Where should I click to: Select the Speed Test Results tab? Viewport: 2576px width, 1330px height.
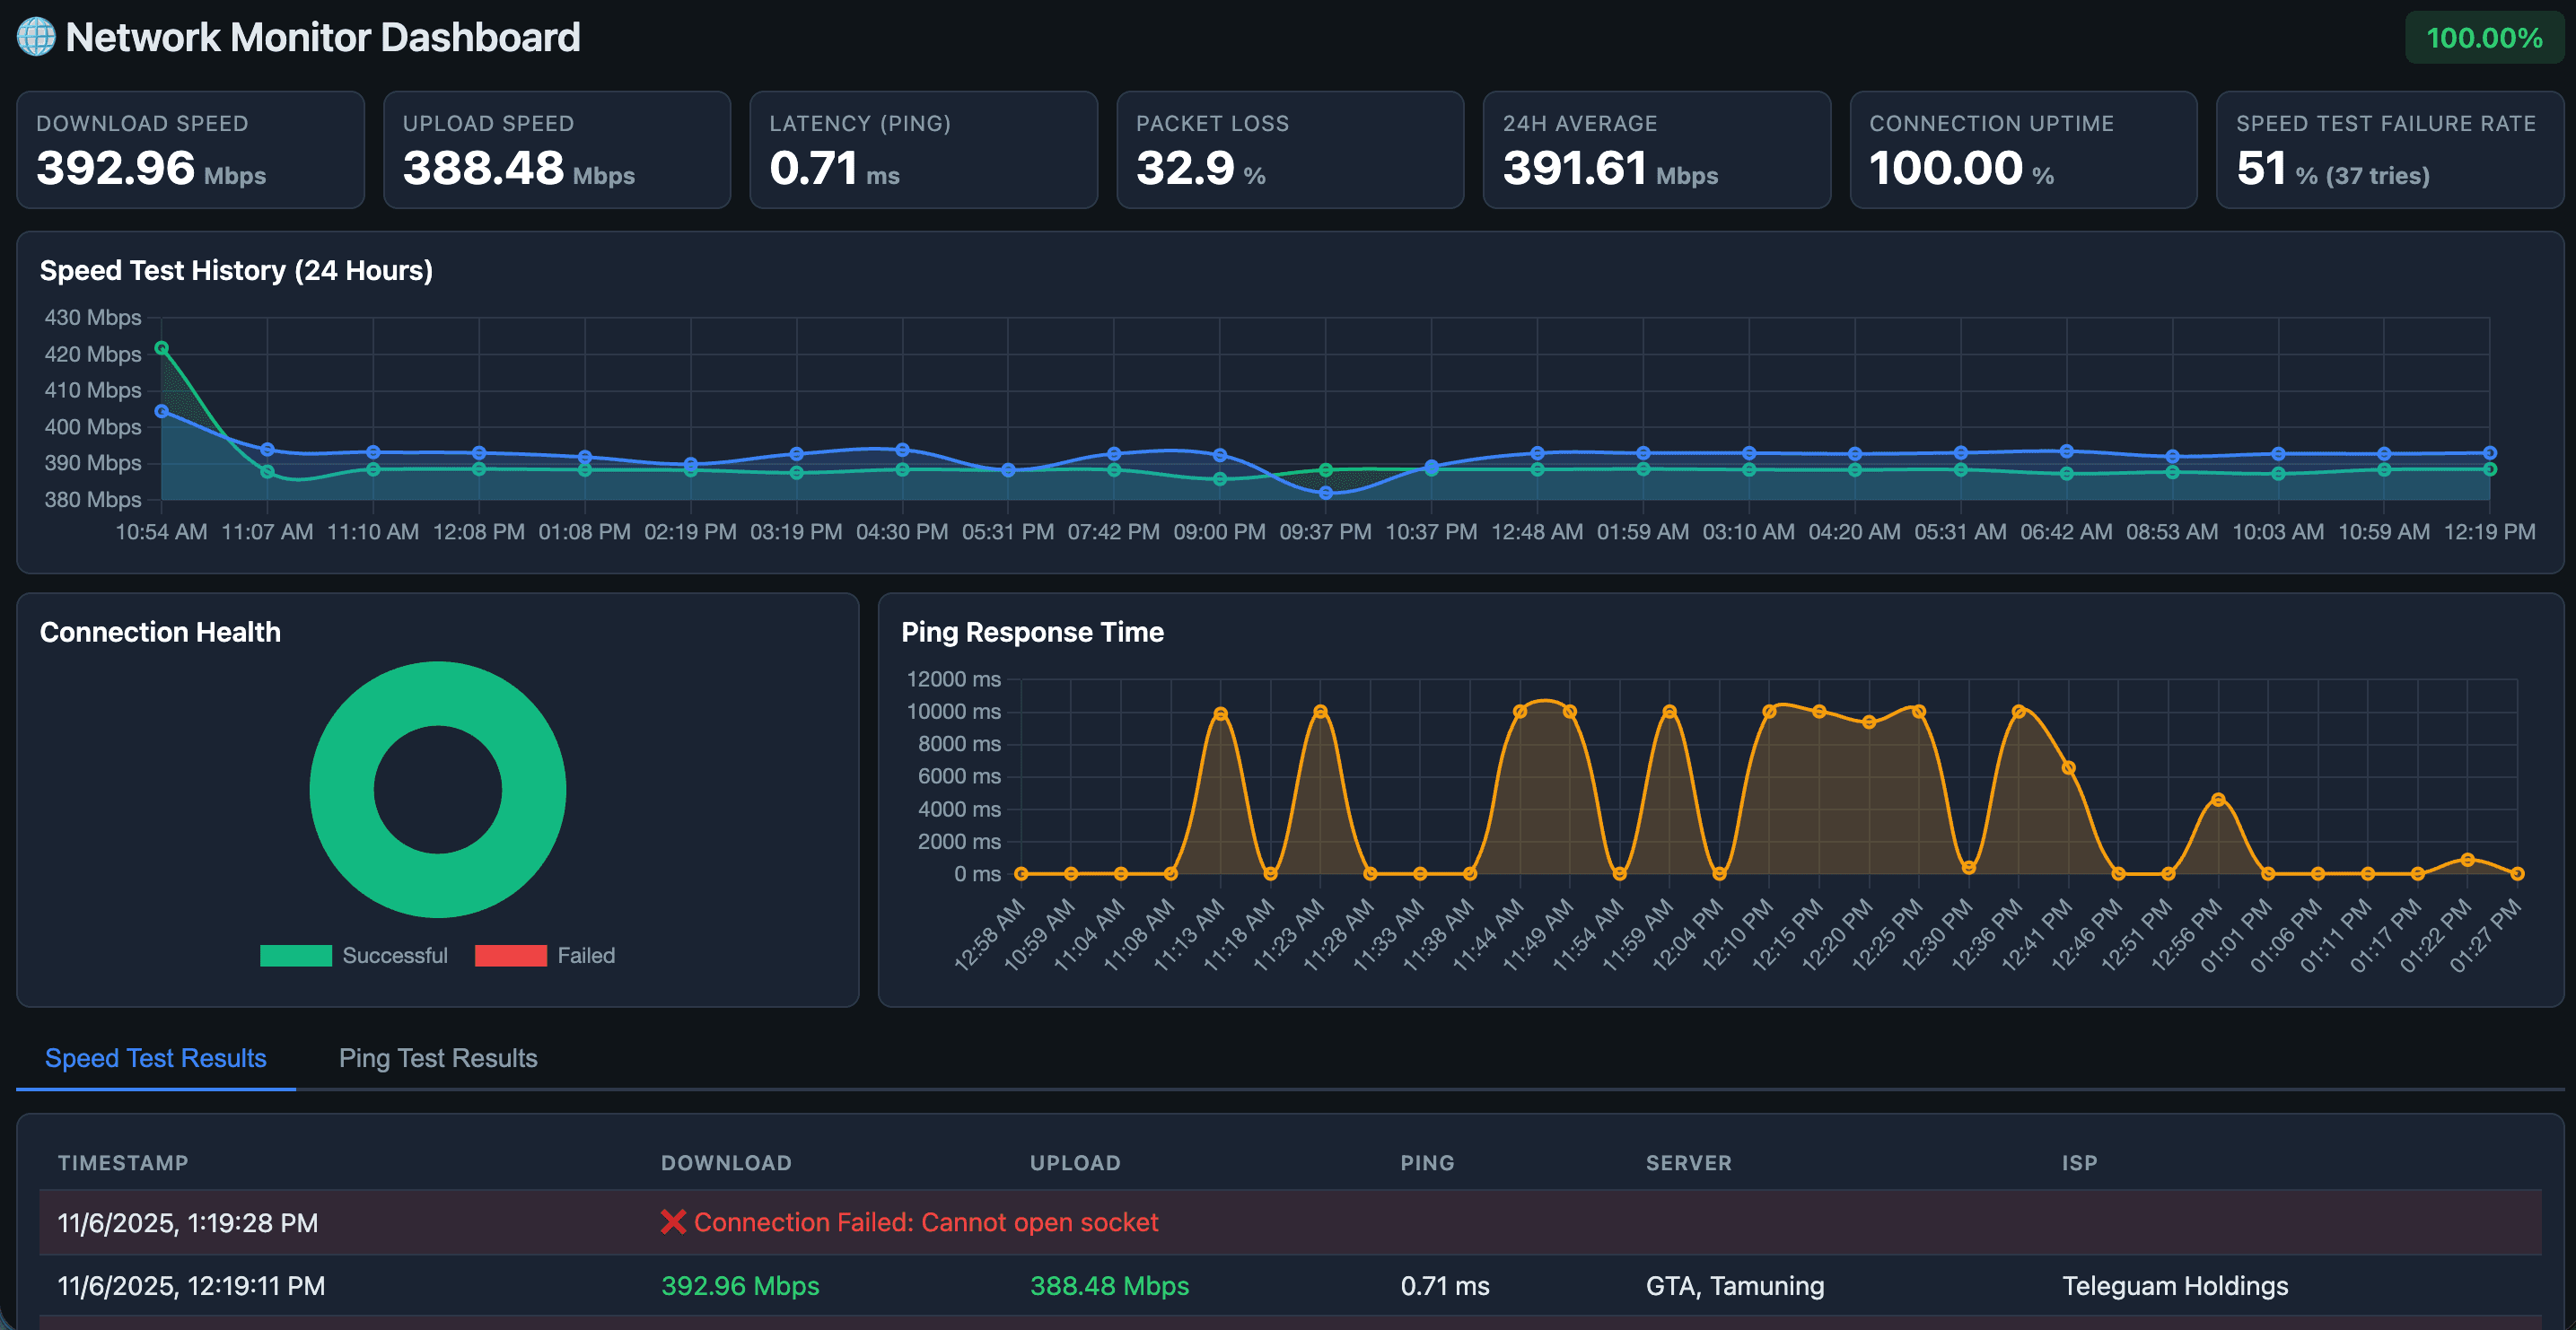(155, 1058)
